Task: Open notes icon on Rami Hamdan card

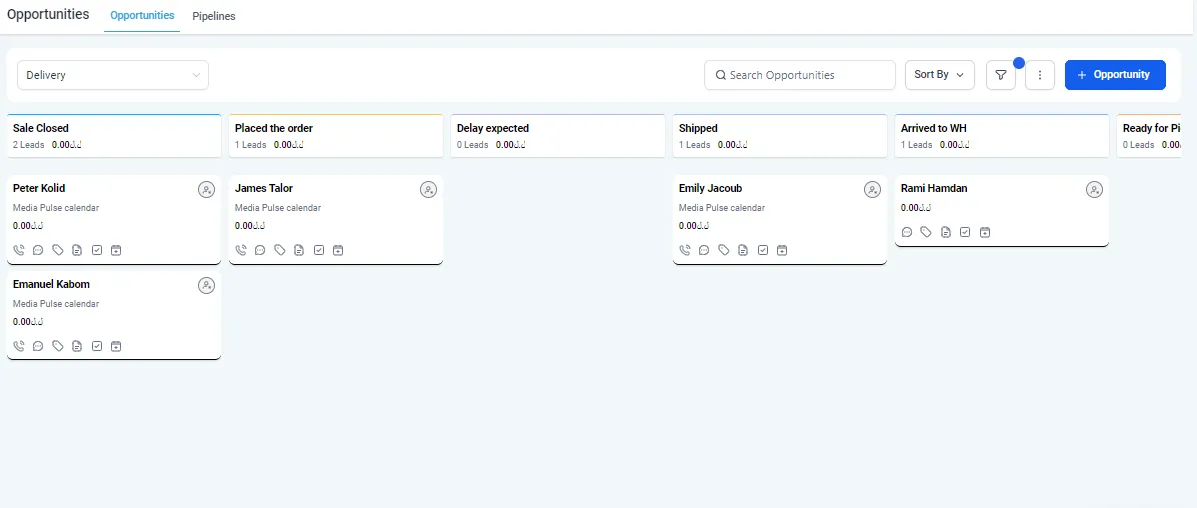Action: tap(946, 232)
